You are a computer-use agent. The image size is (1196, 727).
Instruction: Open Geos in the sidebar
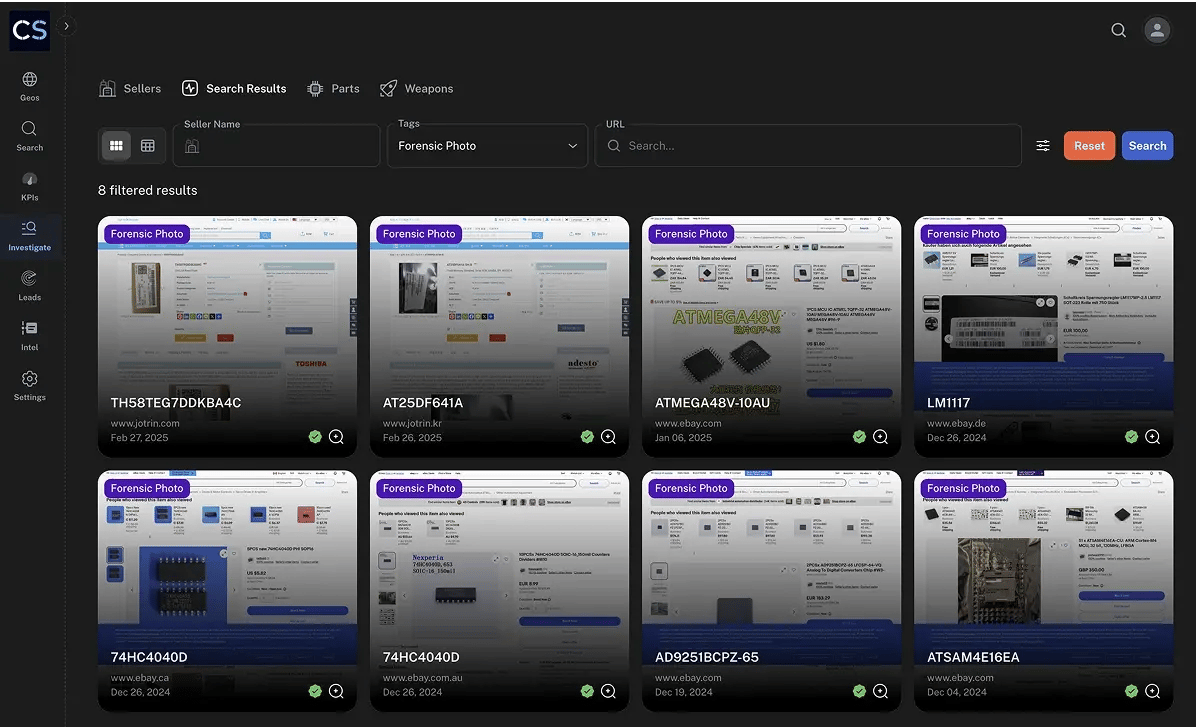pyautogui.click(x=30, y=86)
